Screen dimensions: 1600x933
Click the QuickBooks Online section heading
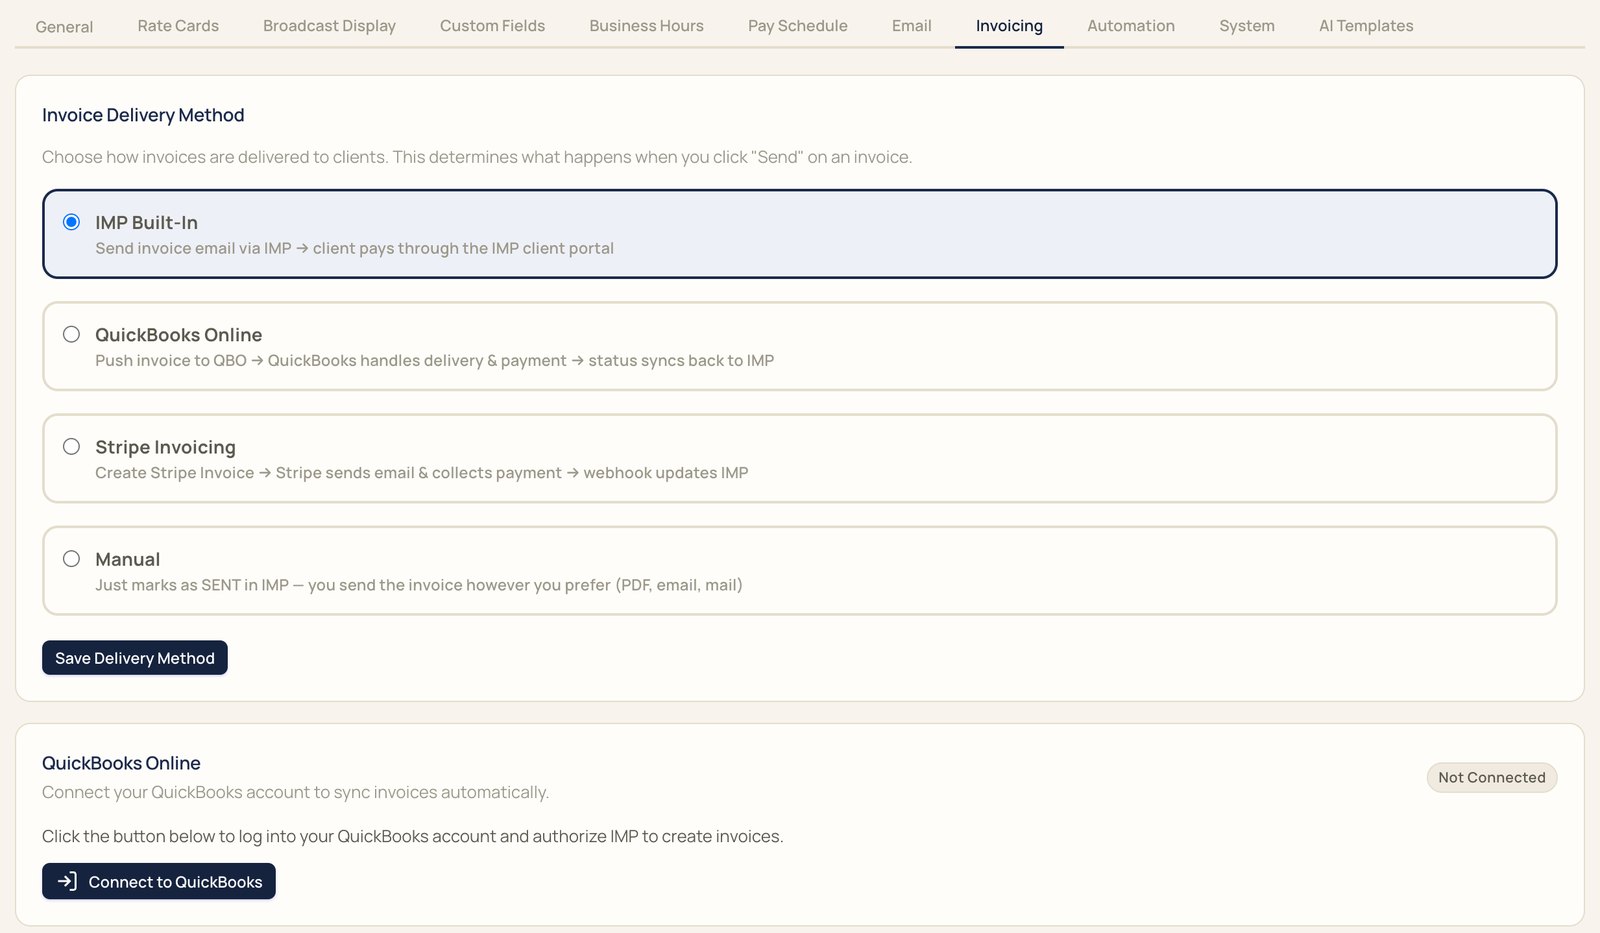click(x=121, y=763)
